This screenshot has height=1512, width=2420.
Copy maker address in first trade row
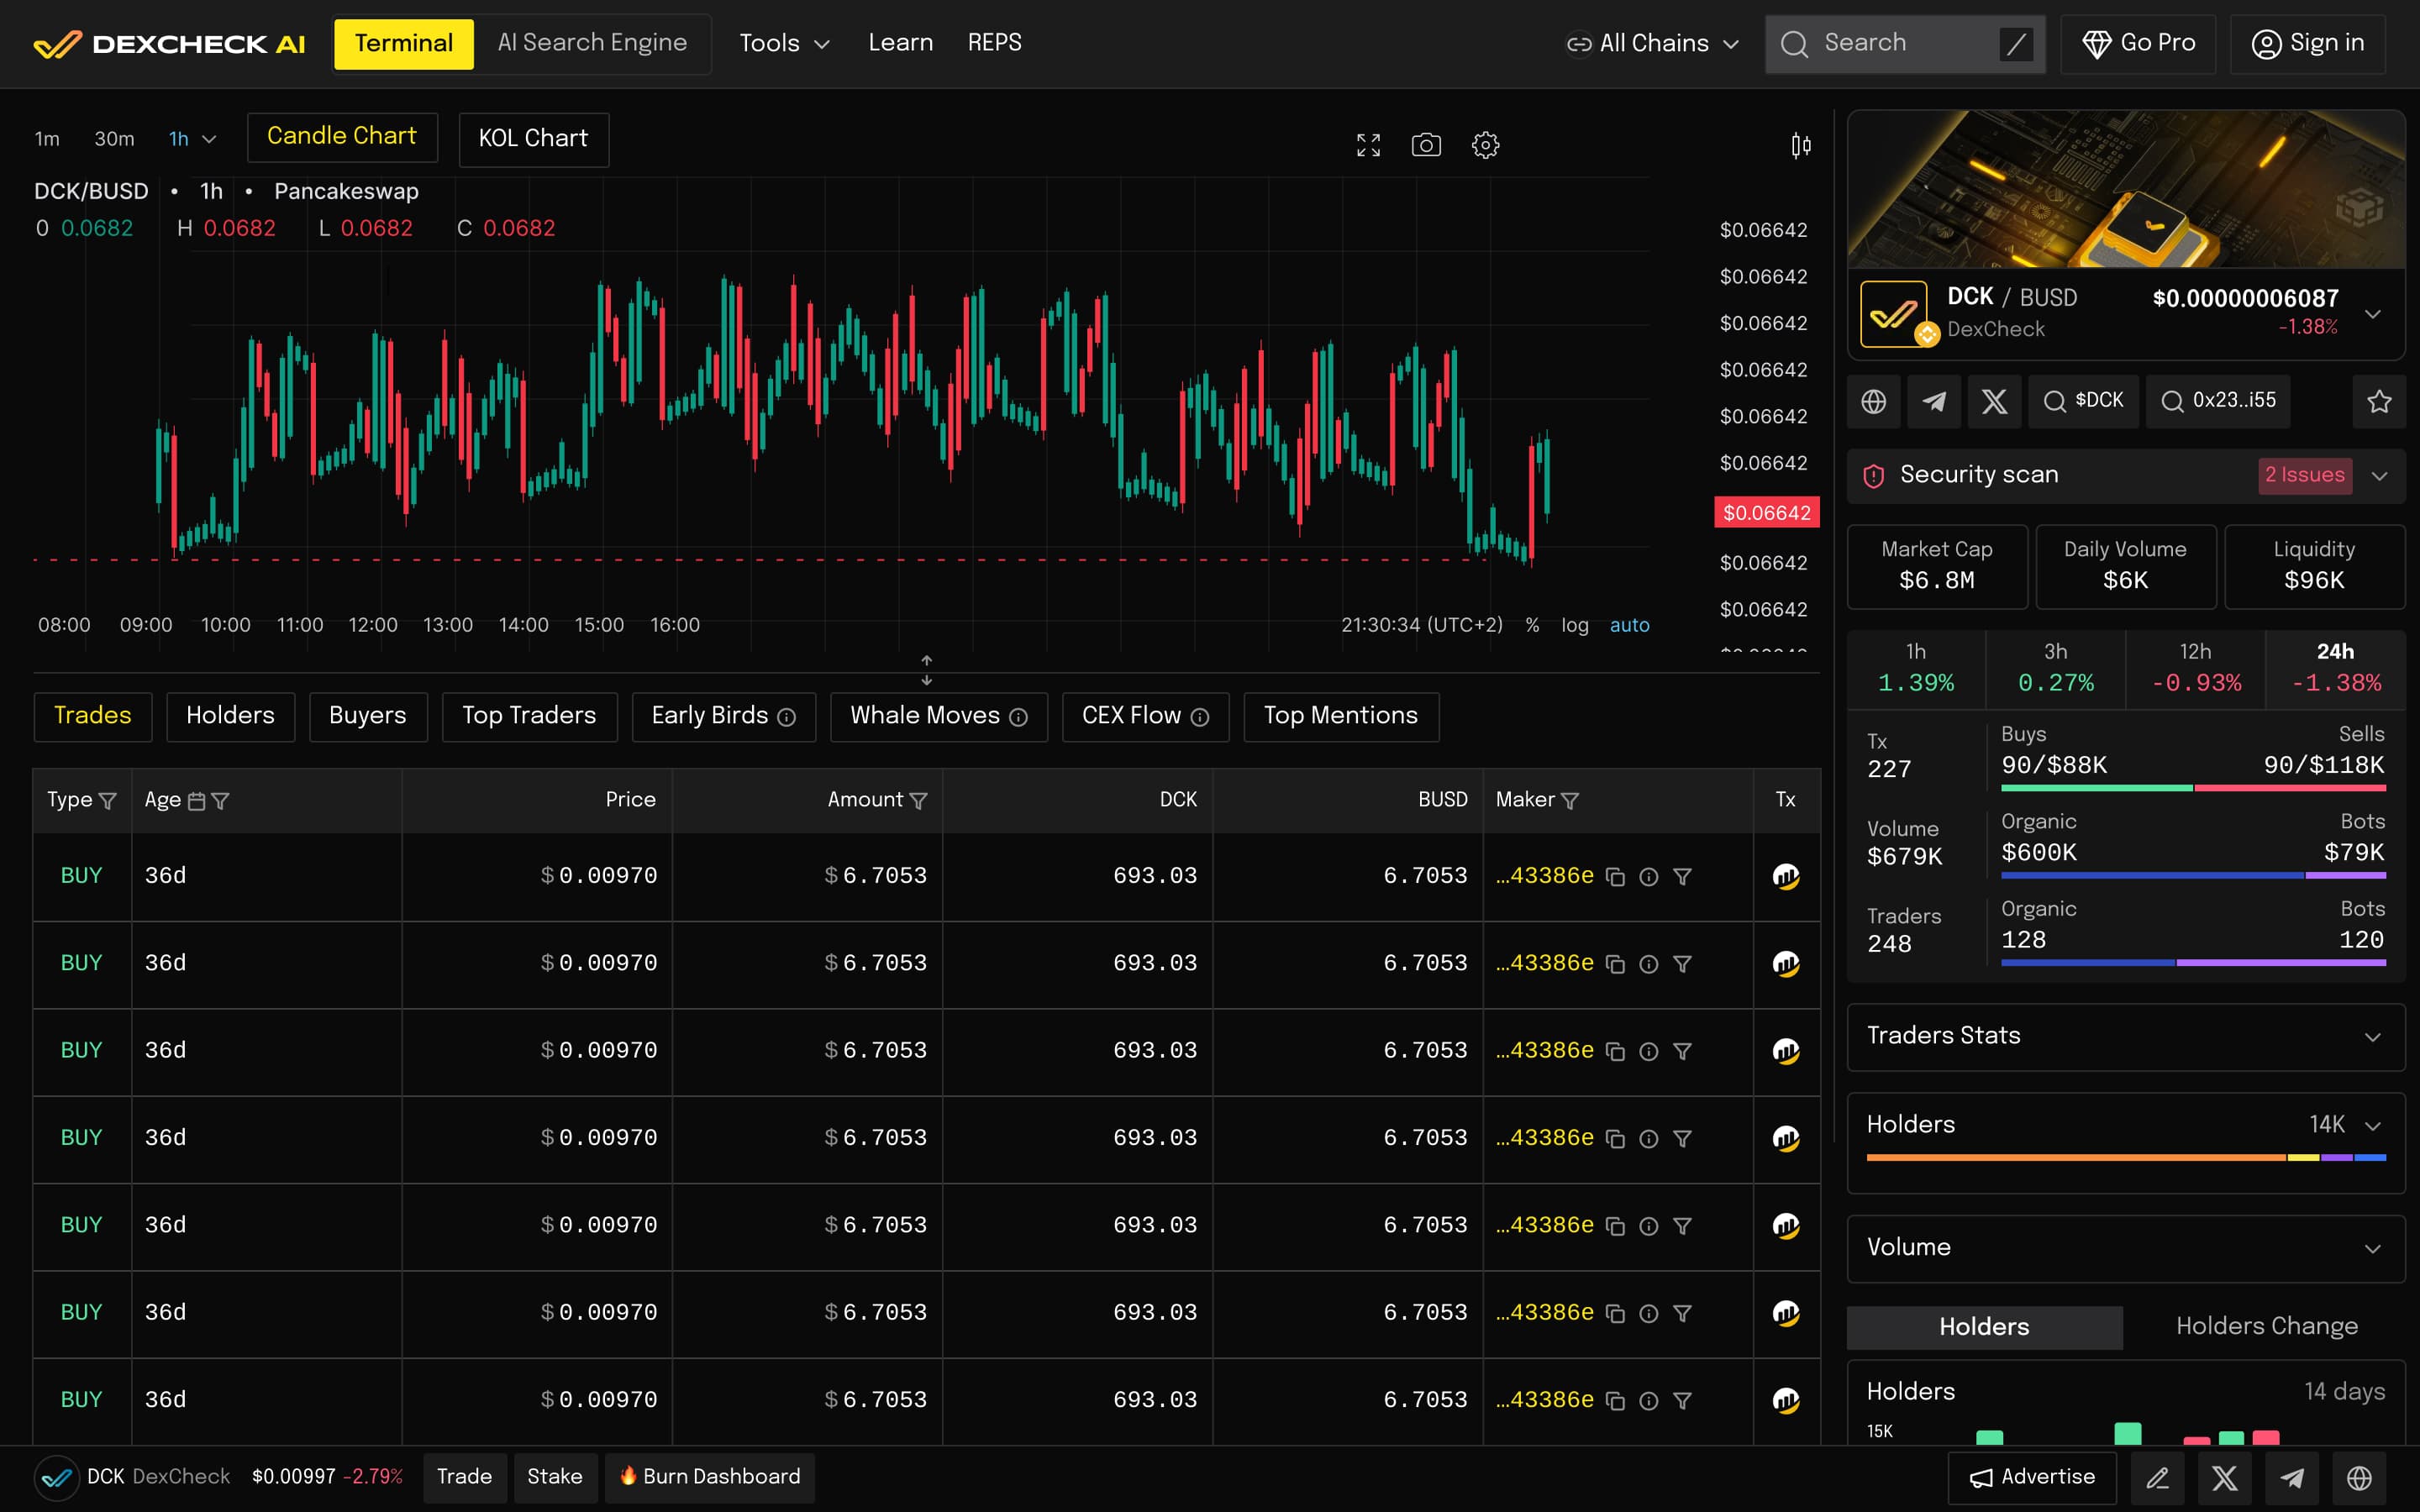click(1615, 876)
